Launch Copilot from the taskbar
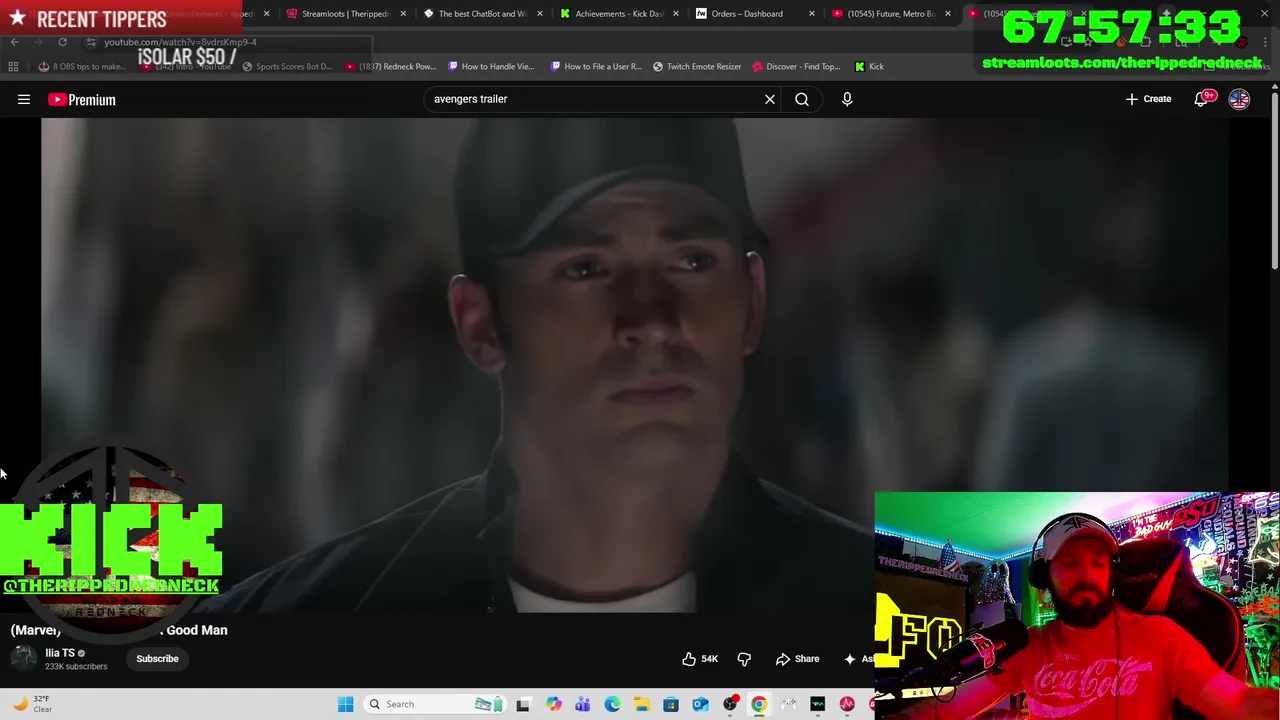Image resolution: width=1280 pixels, height=720 pixels. click(x=553, y=704)
